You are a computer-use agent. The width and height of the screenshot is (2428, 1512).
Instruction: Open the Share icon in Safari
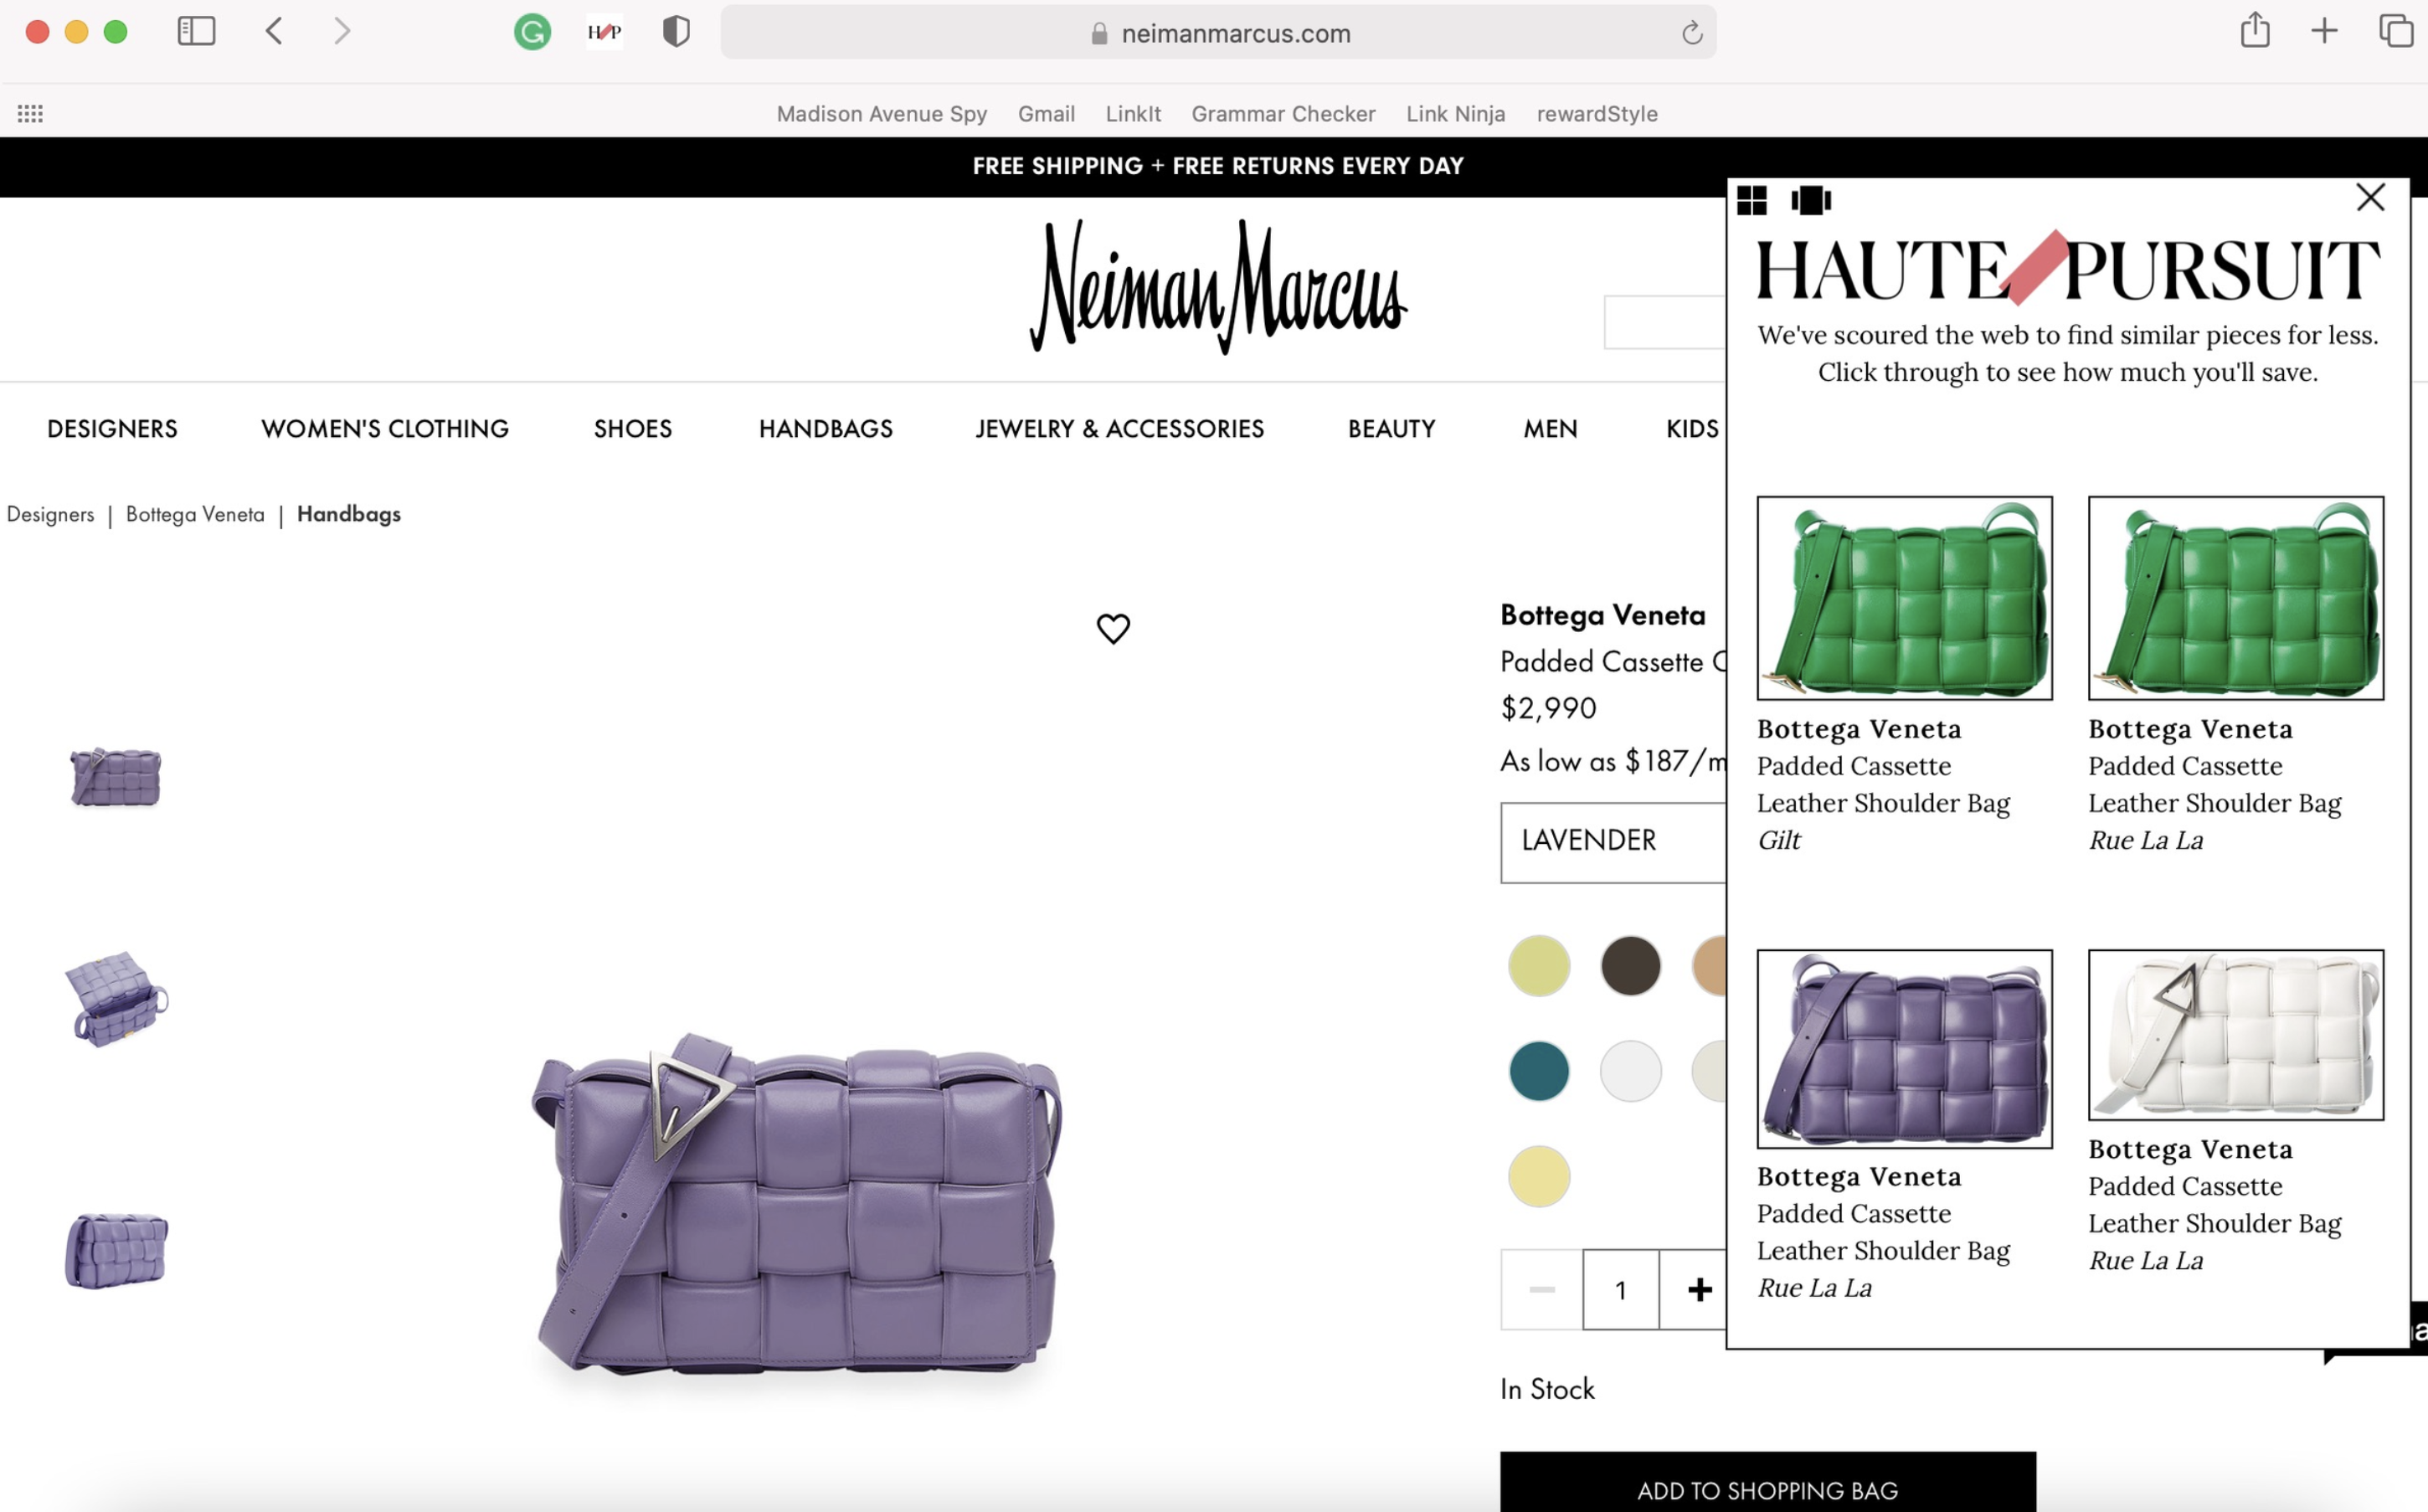(2255, 30)
